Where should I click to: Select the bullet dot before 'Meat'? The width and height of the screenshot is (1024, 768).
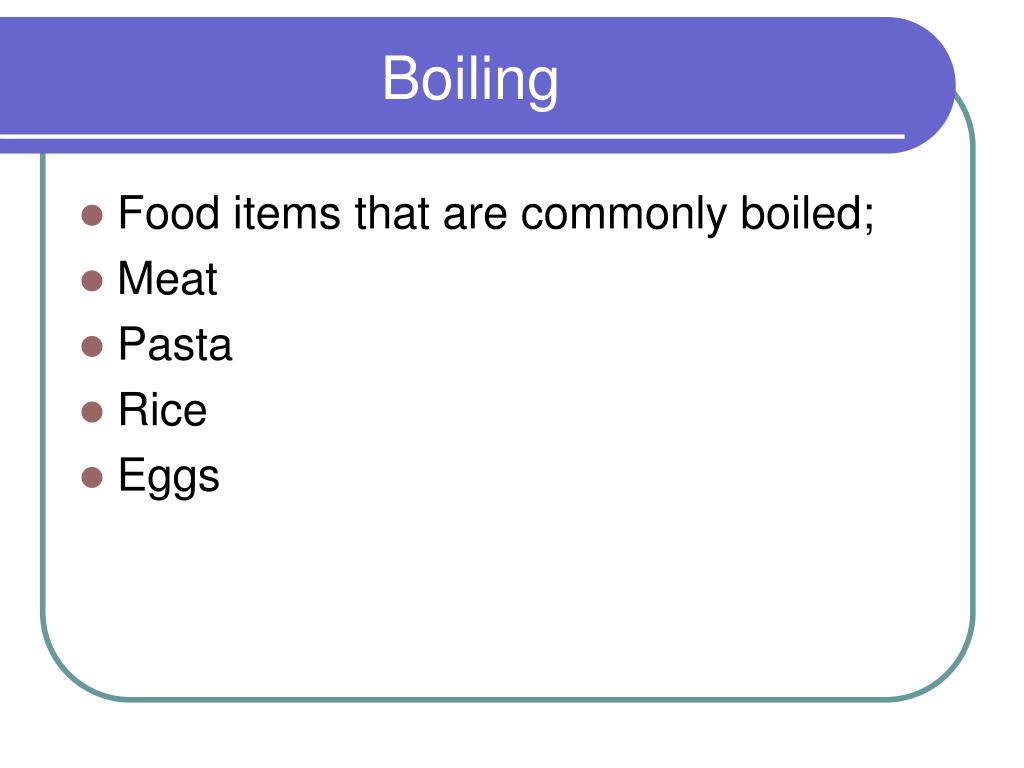pyautogui.click(x=92, y=280)
